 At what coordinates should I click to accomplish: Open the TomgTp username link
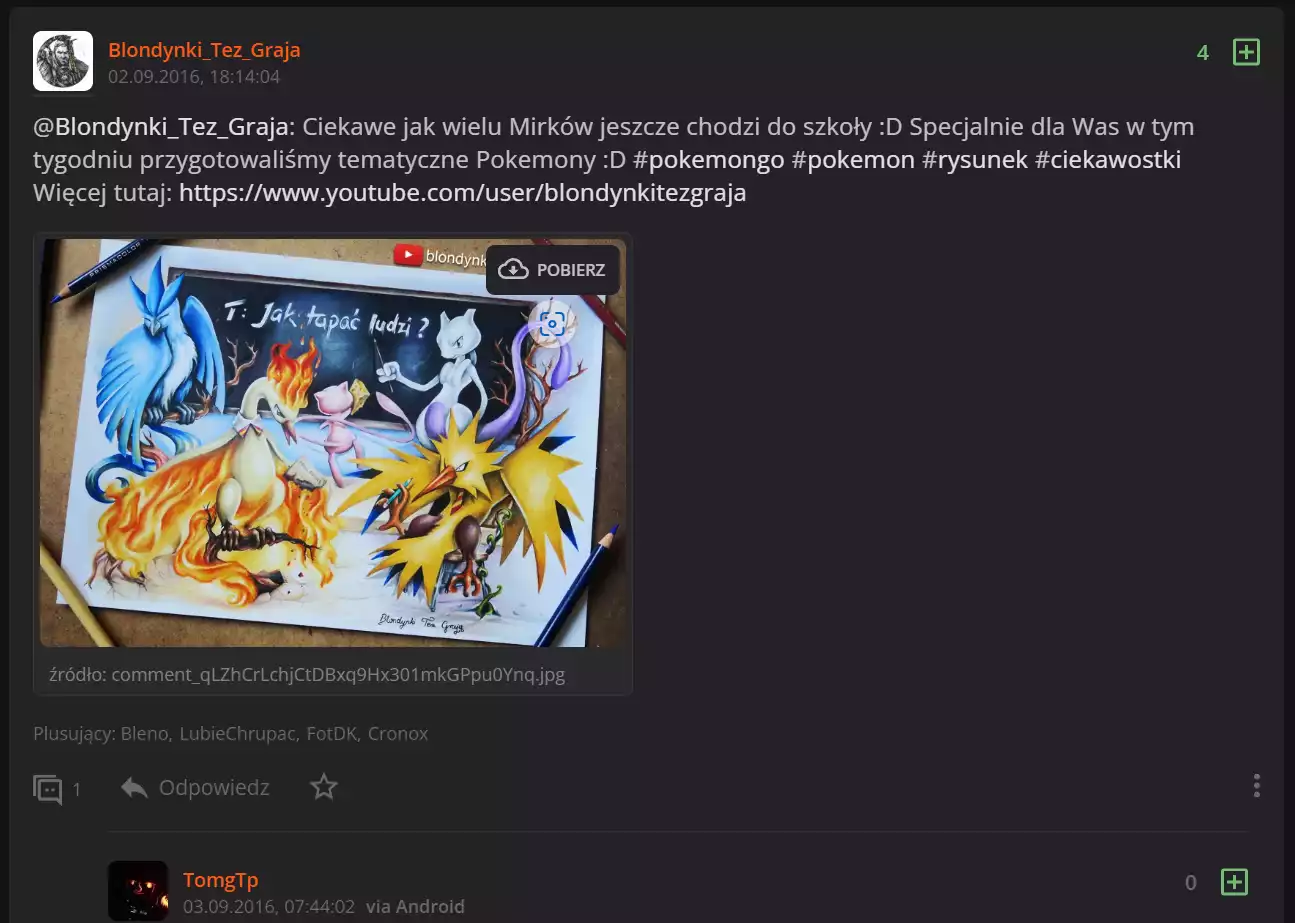221,880
